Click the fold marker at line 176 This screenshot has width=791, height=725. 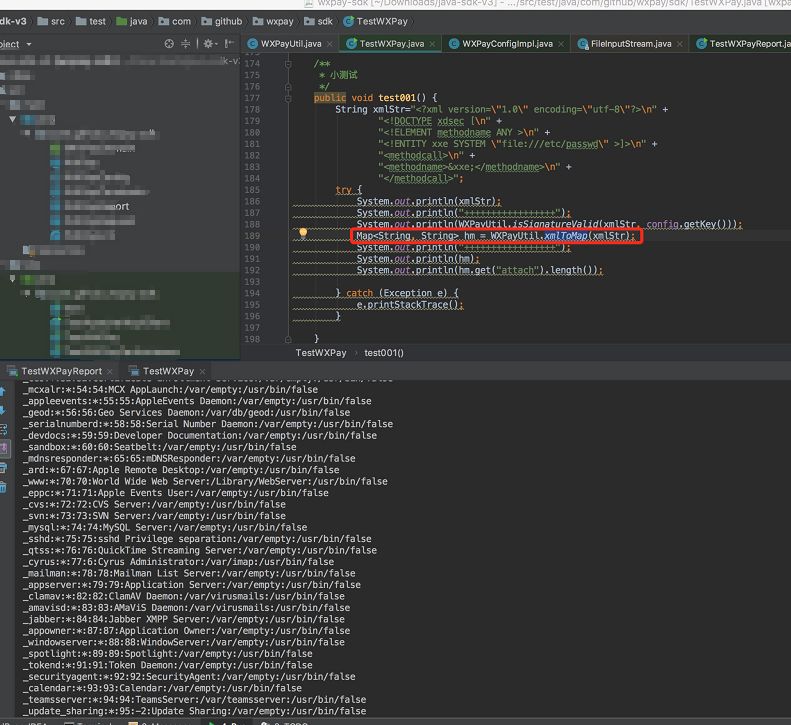[288, 87]
